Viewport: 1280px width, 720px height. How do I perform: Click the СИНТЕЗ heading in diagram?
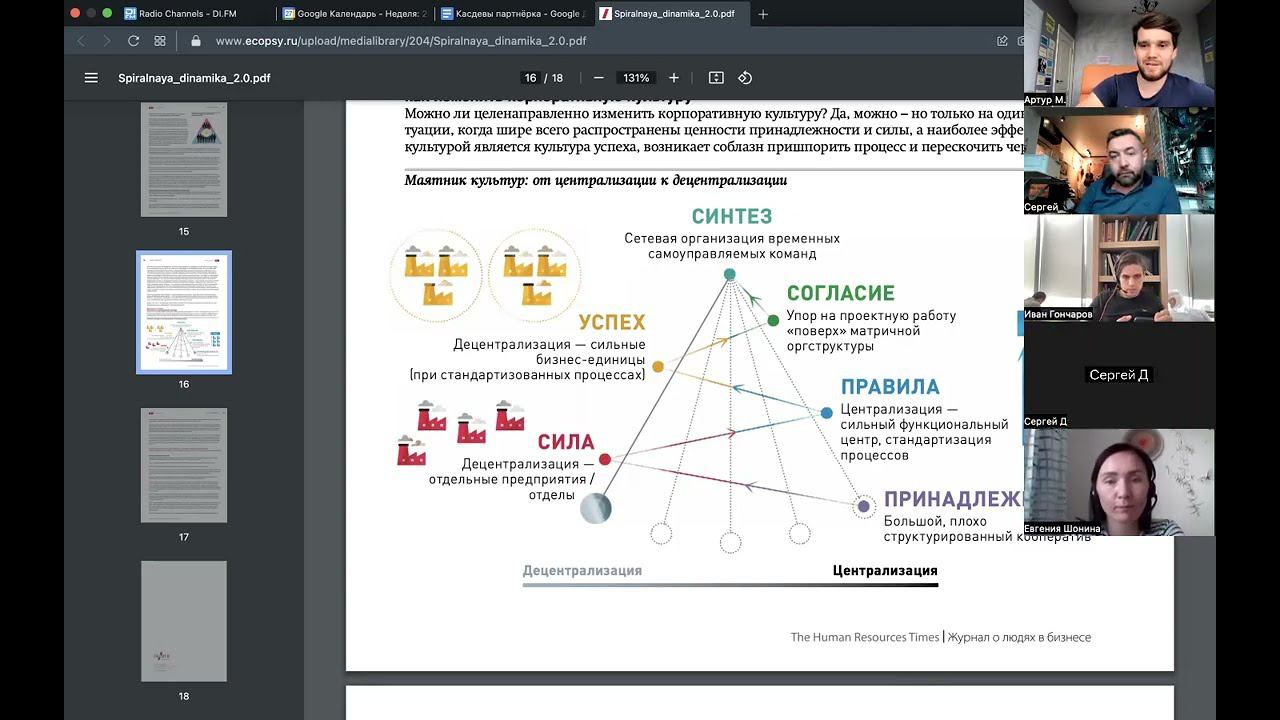(732, 216)
